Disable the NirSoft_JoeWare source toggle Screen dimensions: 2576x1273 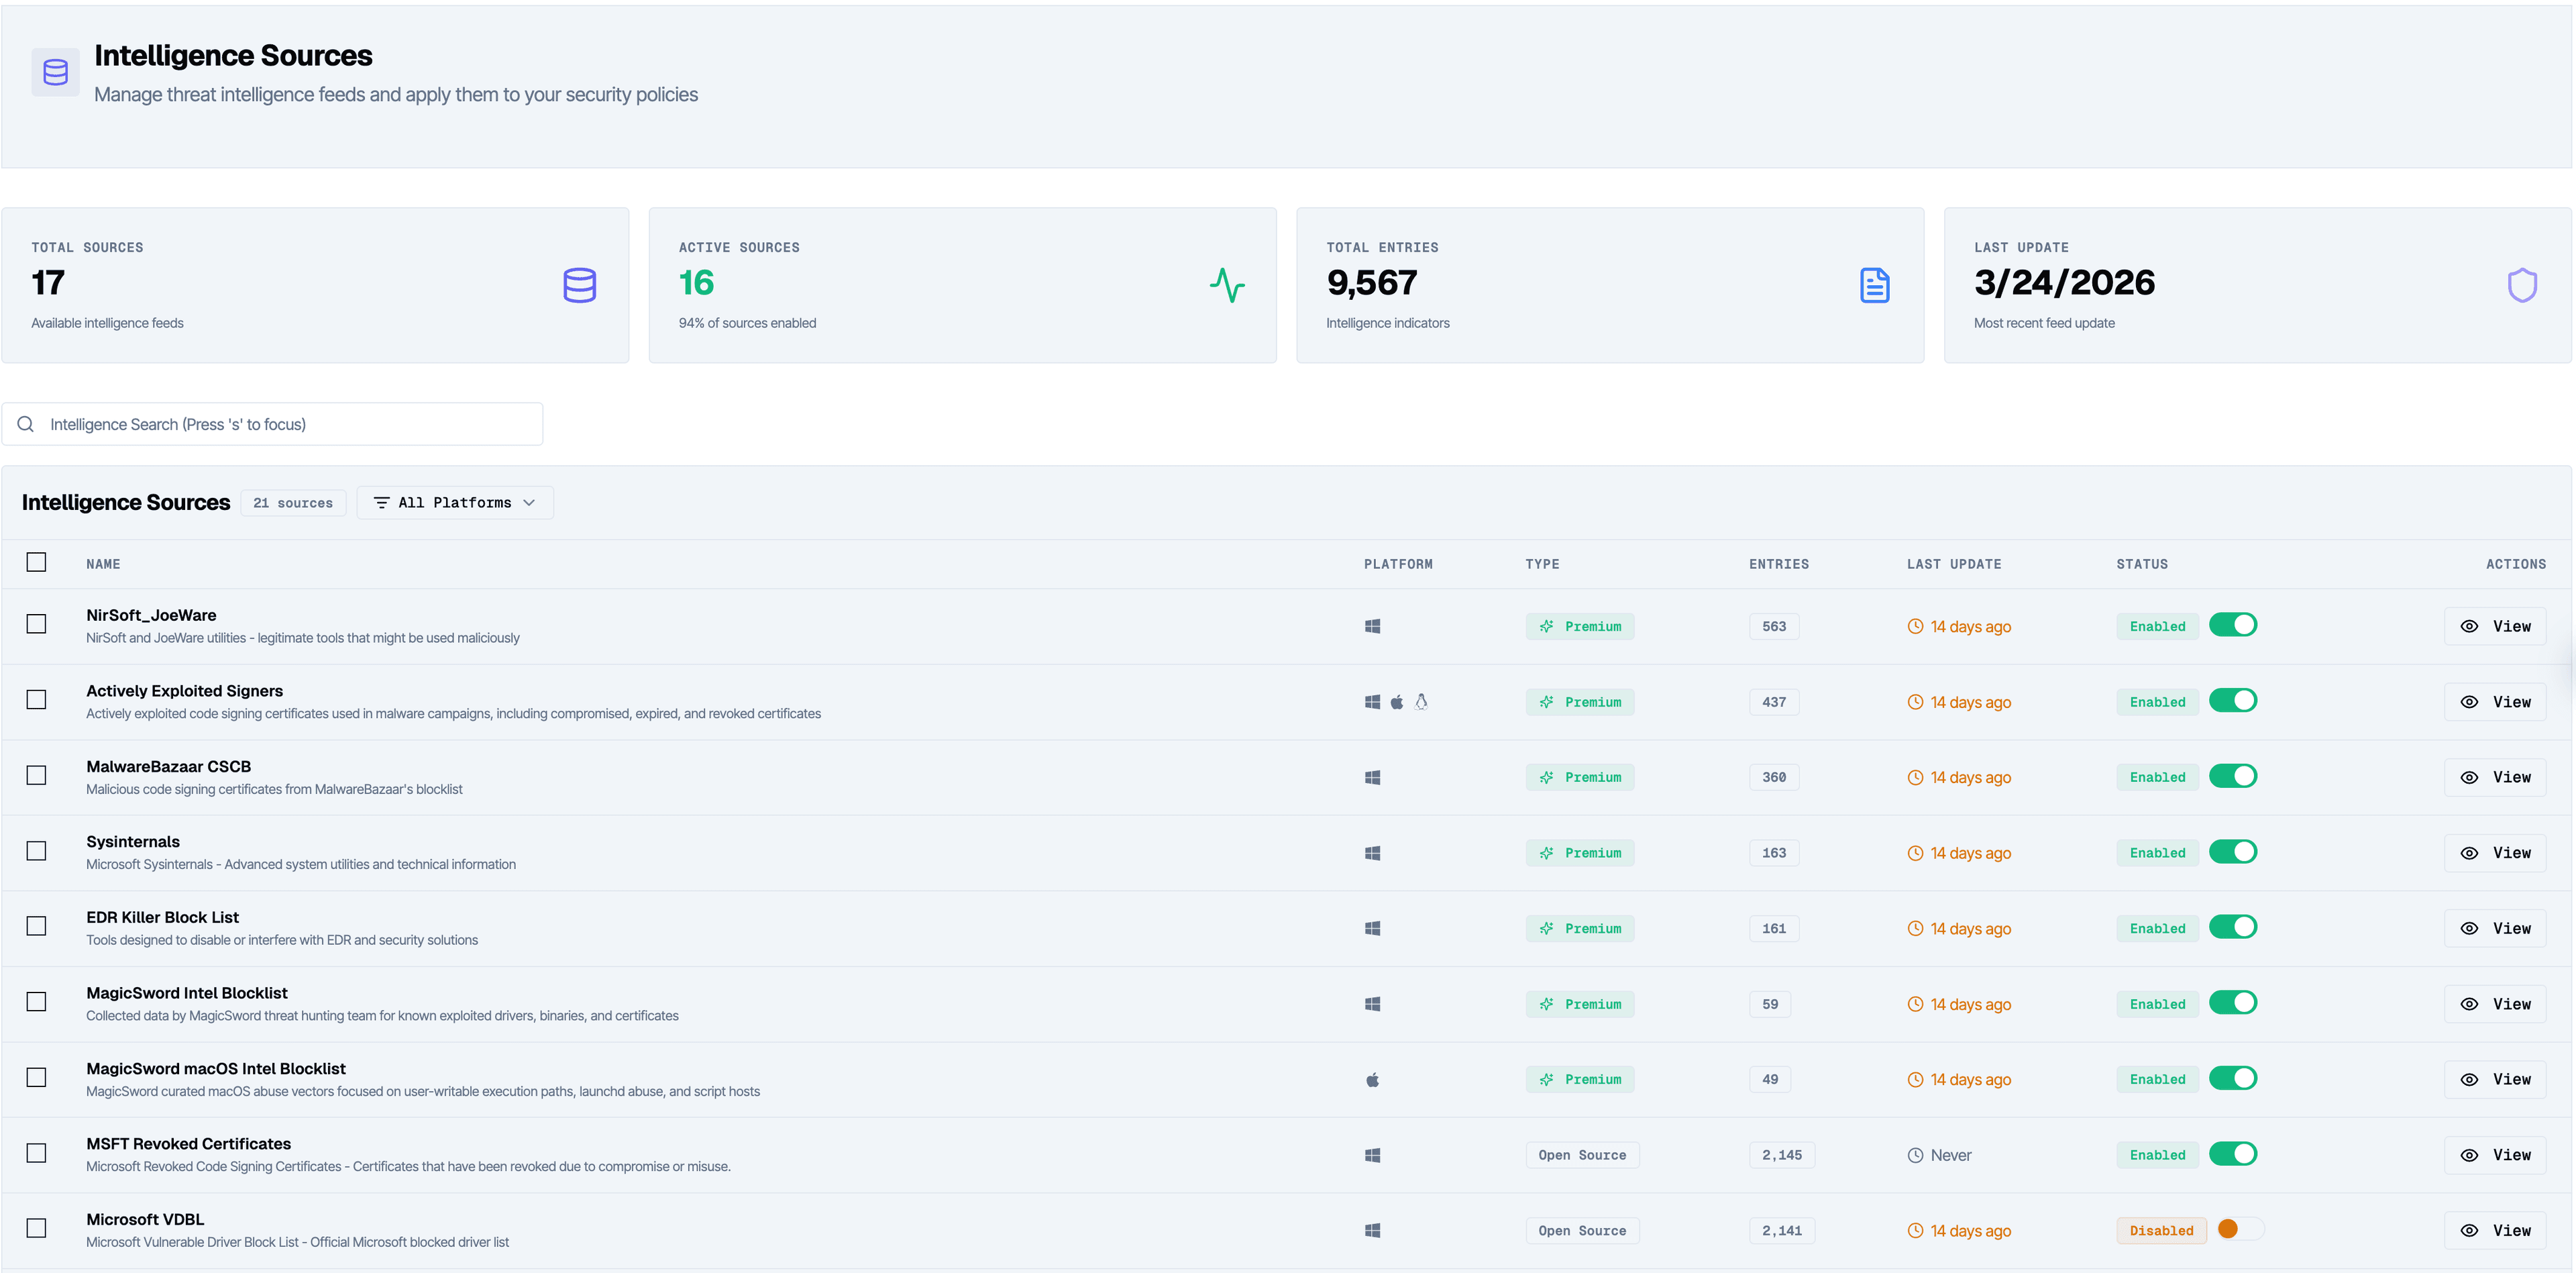[2234, 625]
